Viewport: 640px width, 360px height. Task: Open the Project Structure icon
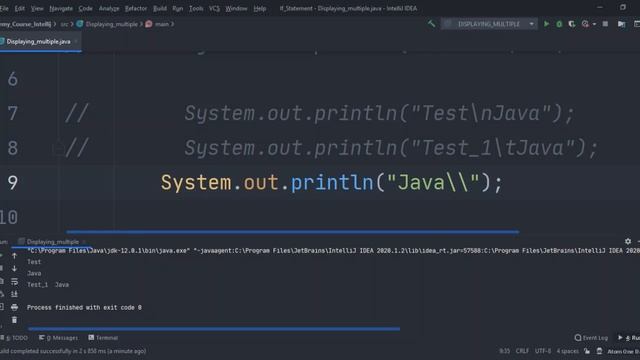621,24
